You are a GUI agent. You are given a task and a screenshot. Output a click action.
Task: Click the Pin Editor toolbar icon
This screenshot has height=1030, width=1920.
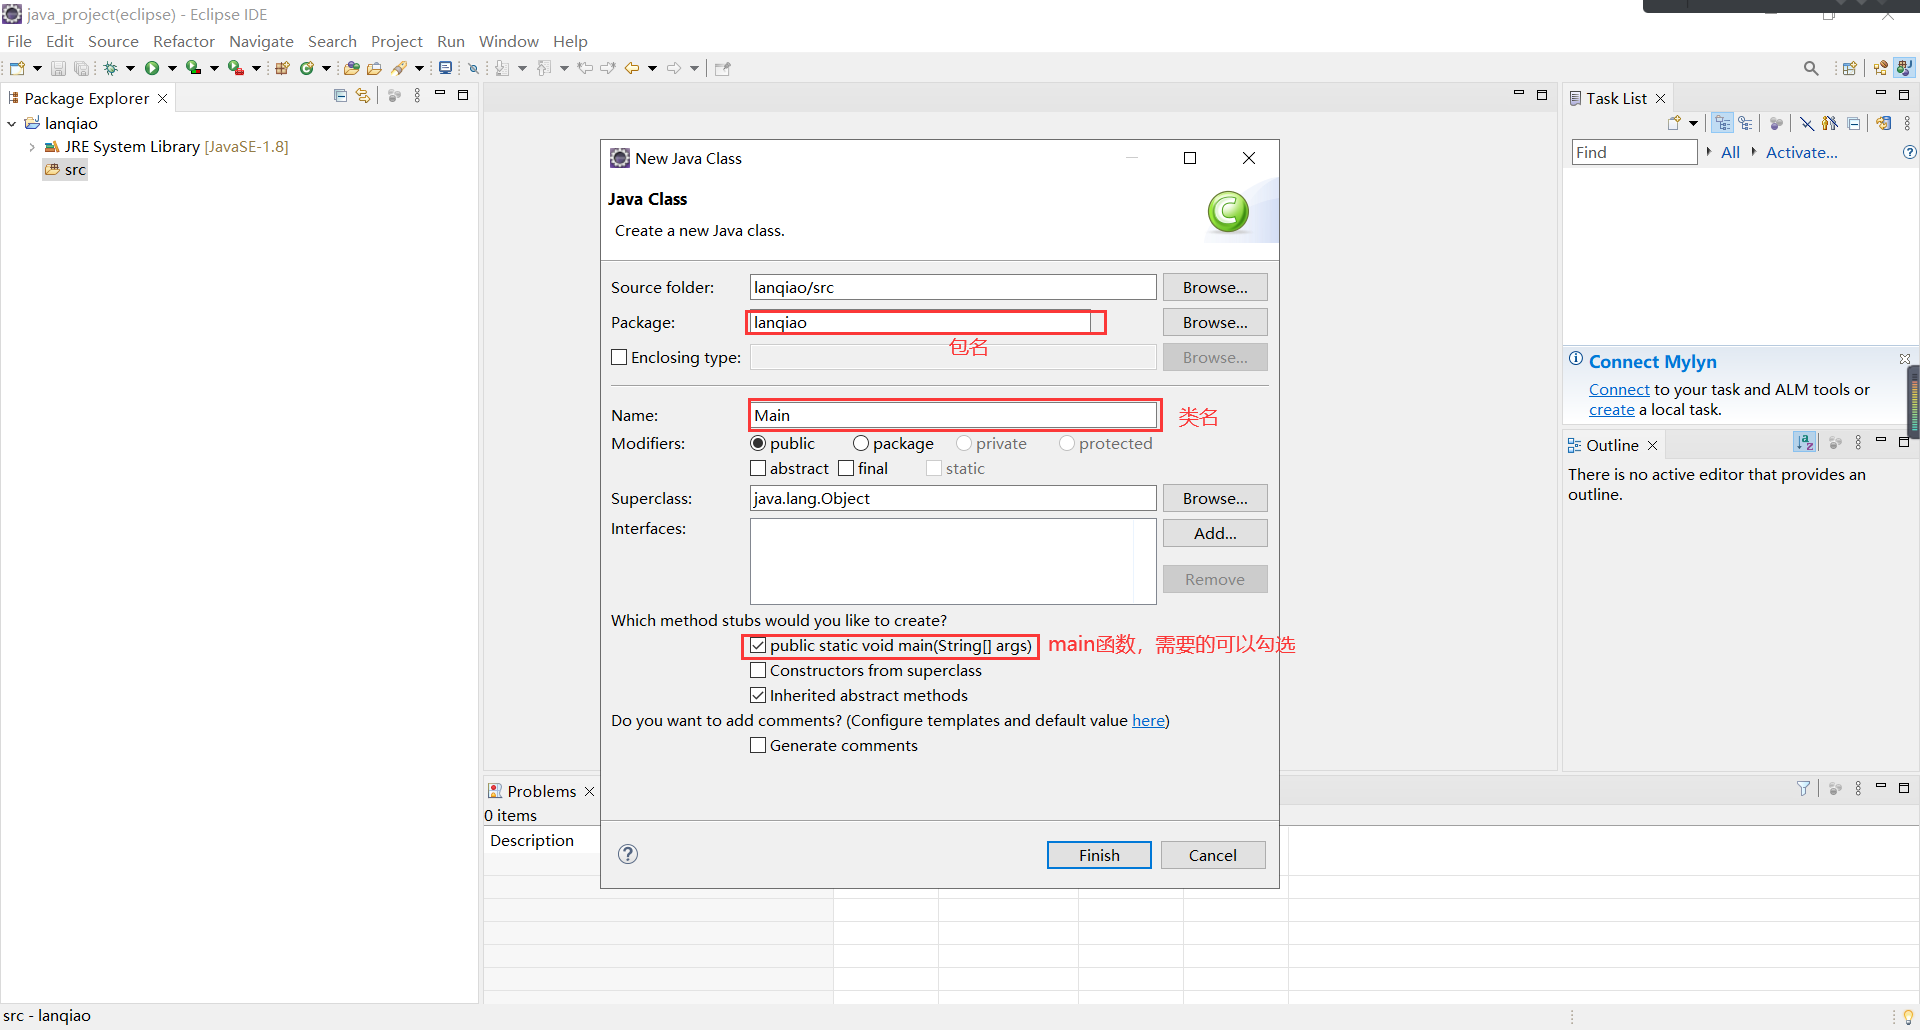723,68
